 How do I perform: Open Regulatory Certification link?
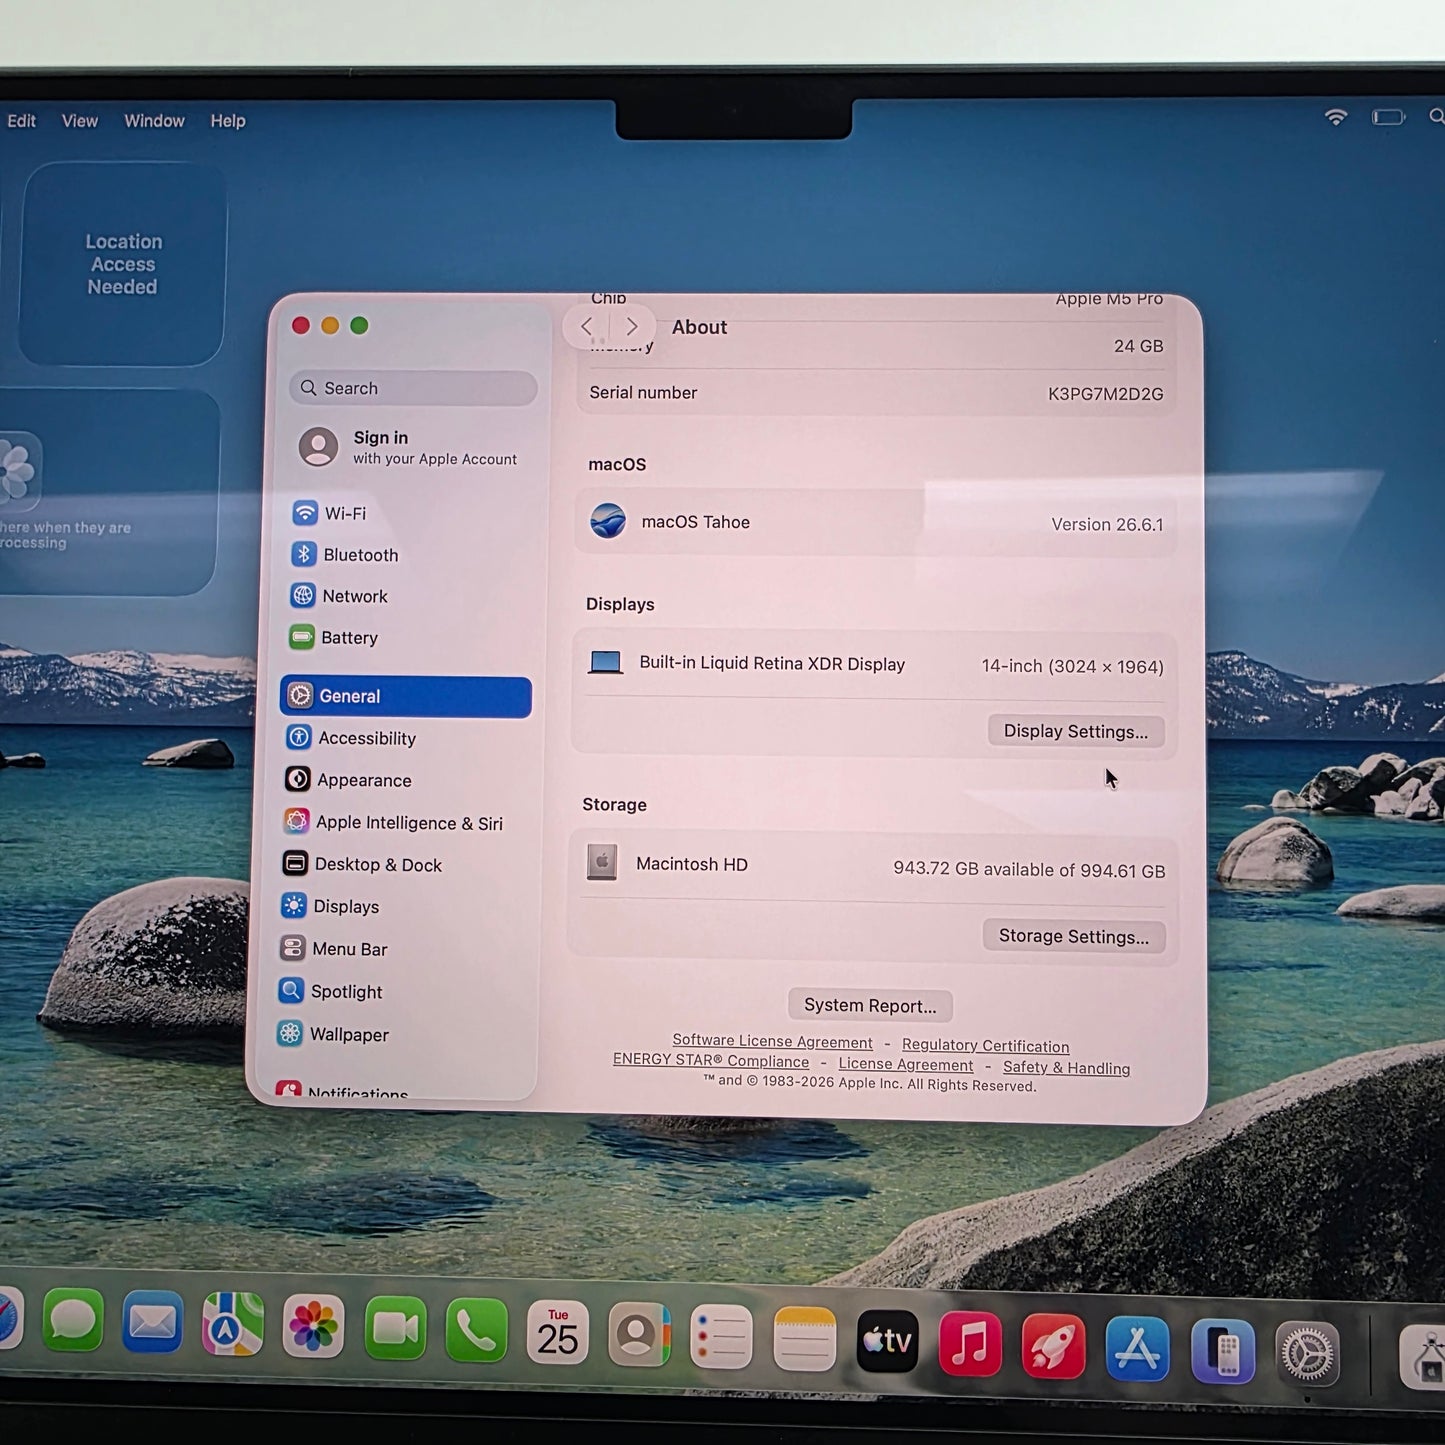click(985, 1045)
